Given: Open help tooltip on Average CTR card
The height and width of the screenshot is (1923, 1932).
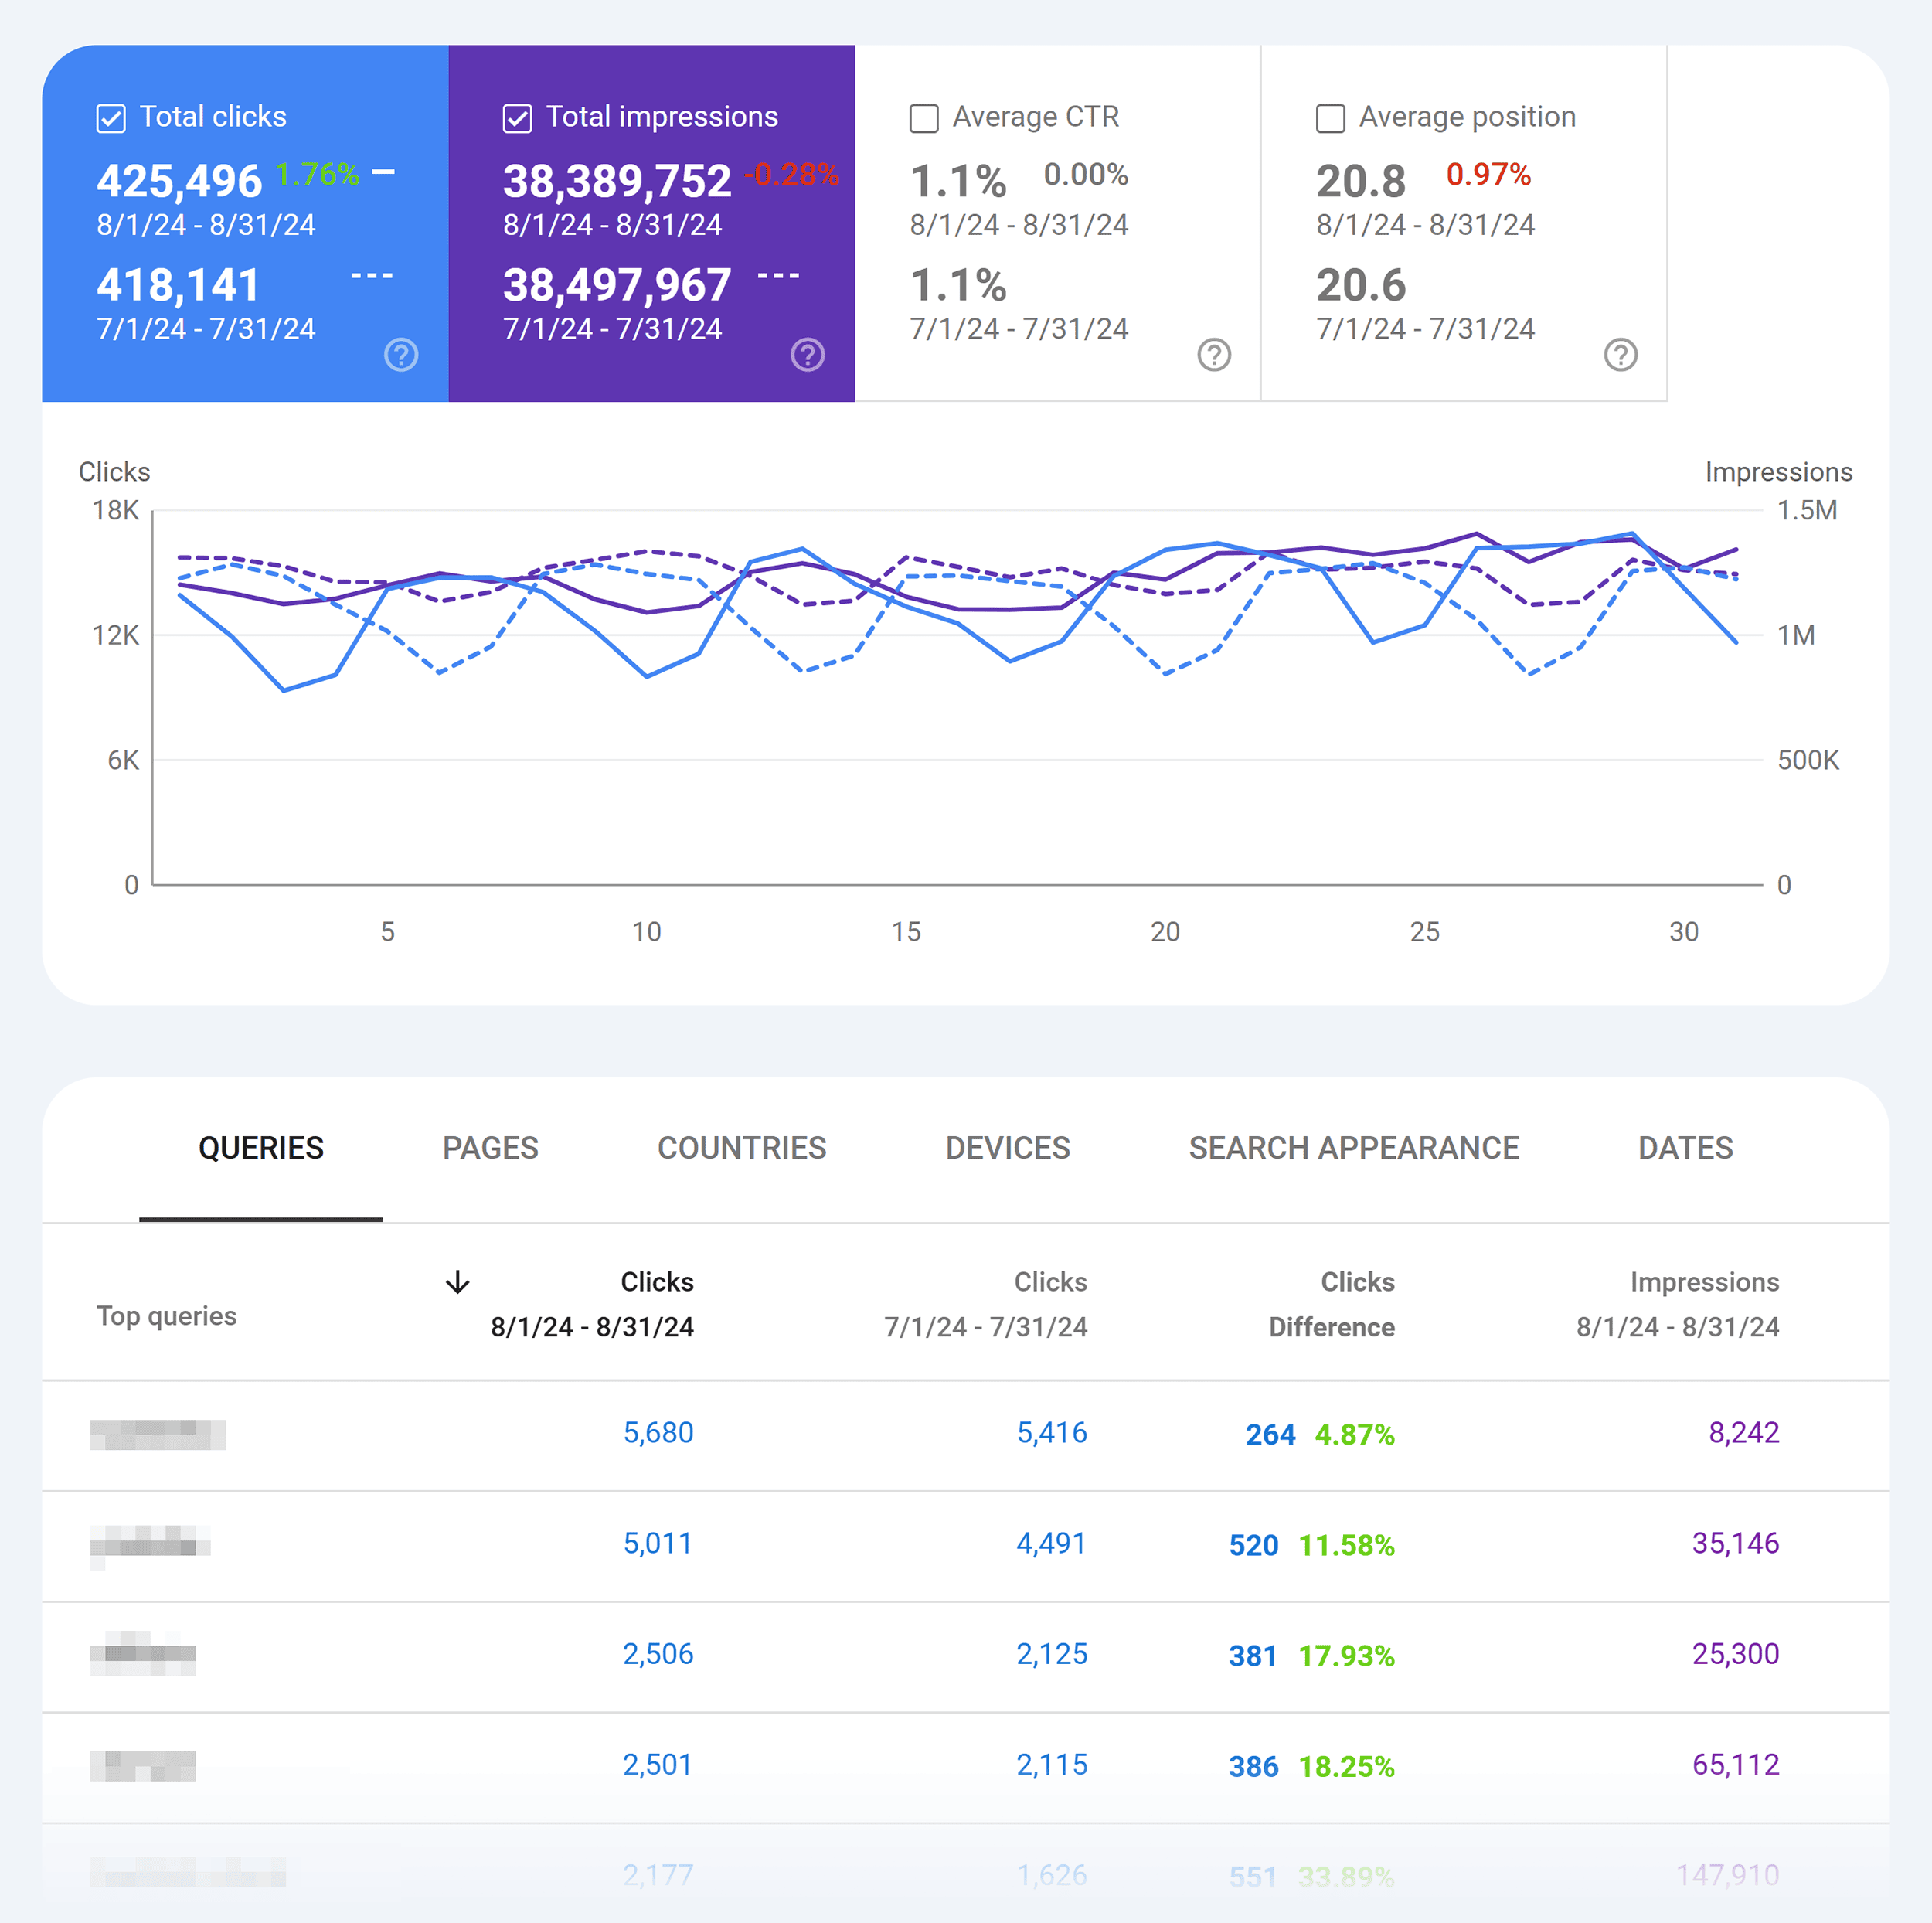Looking at the screenshot, I should pos(1214,355).
